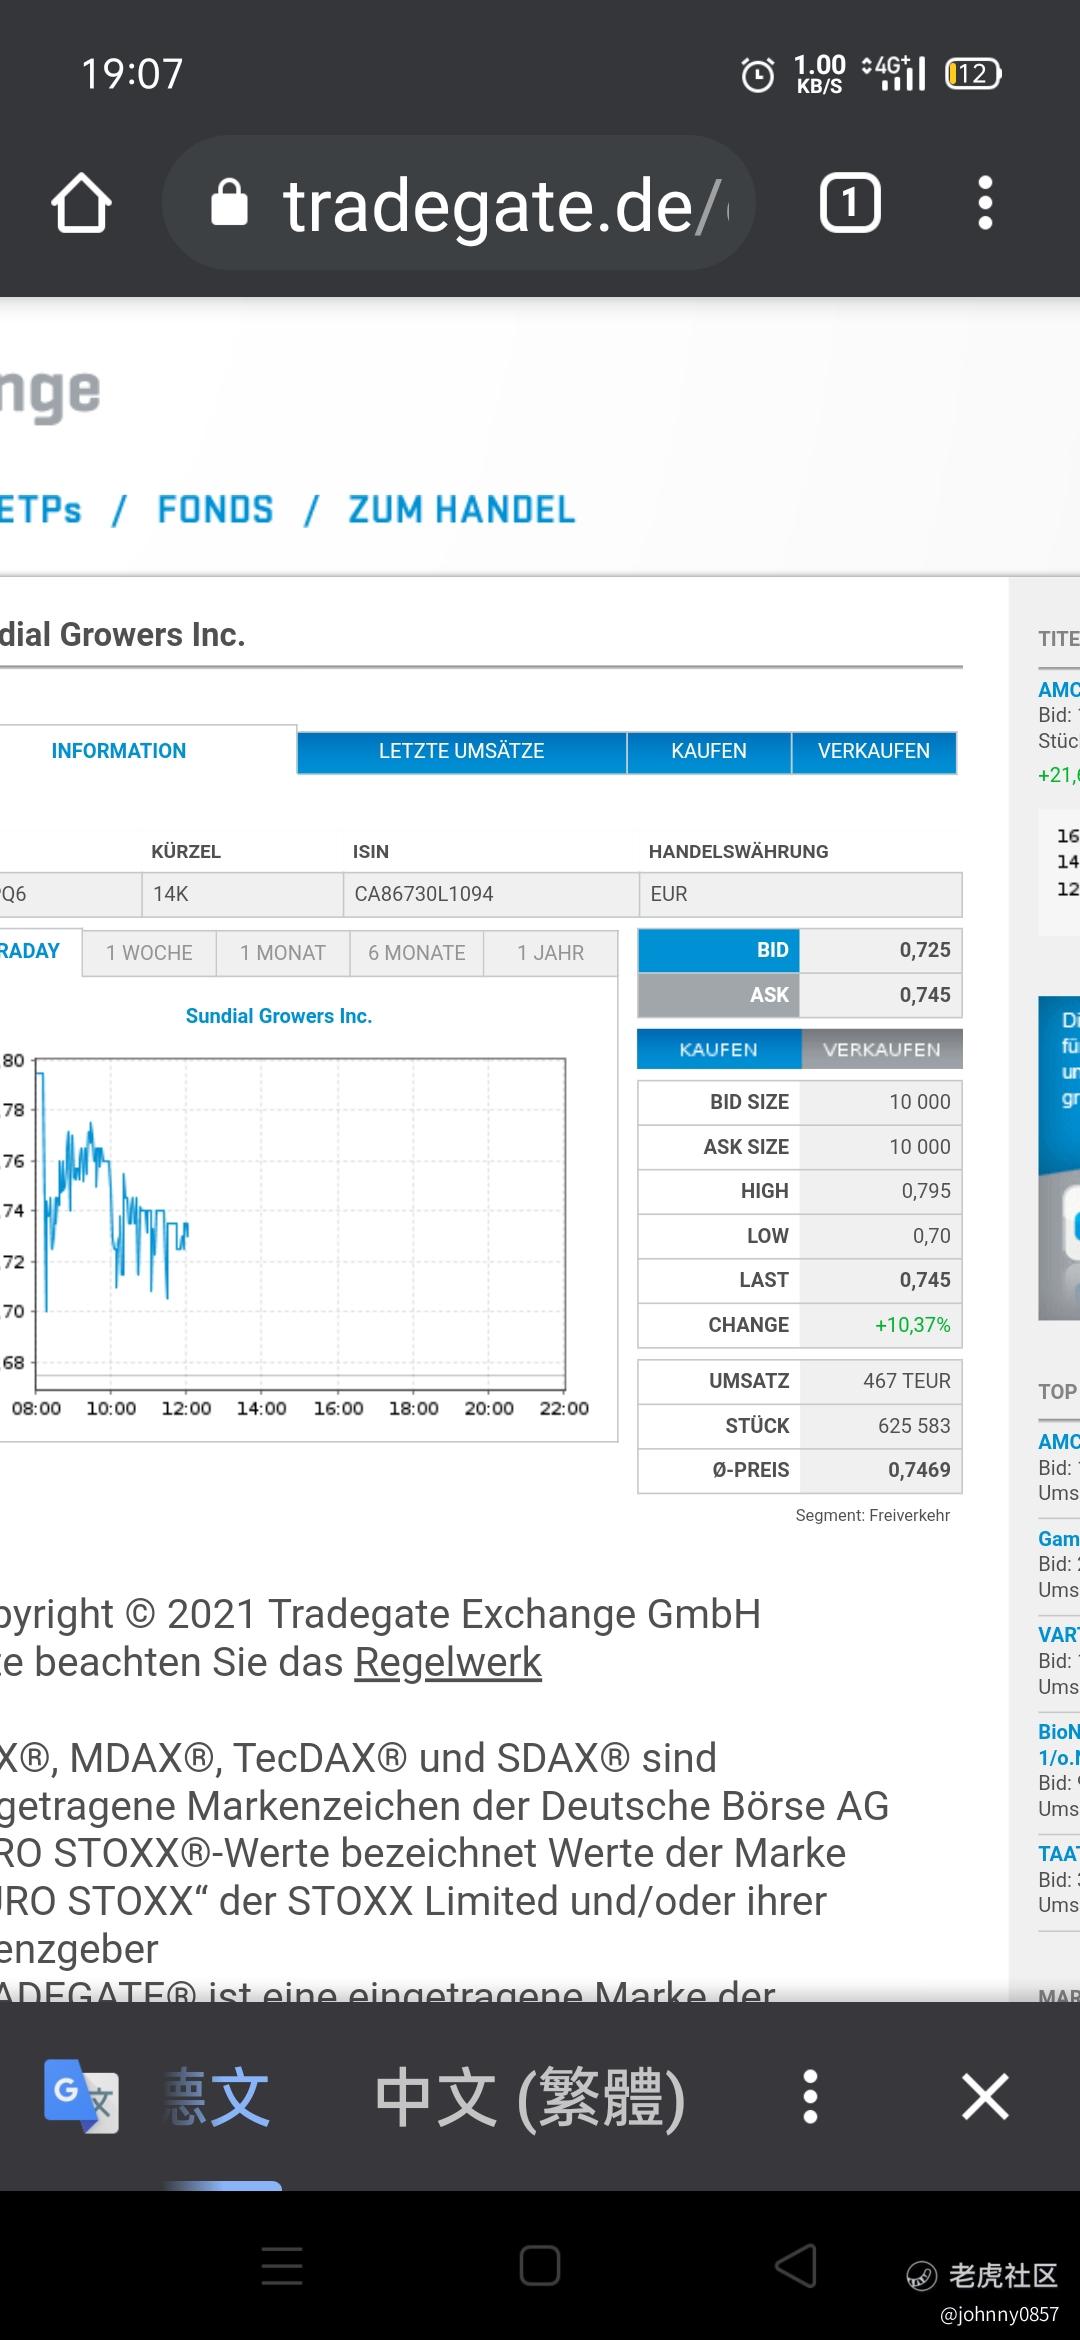Select the 中文 (繁體) translation language

(530, 2098)
